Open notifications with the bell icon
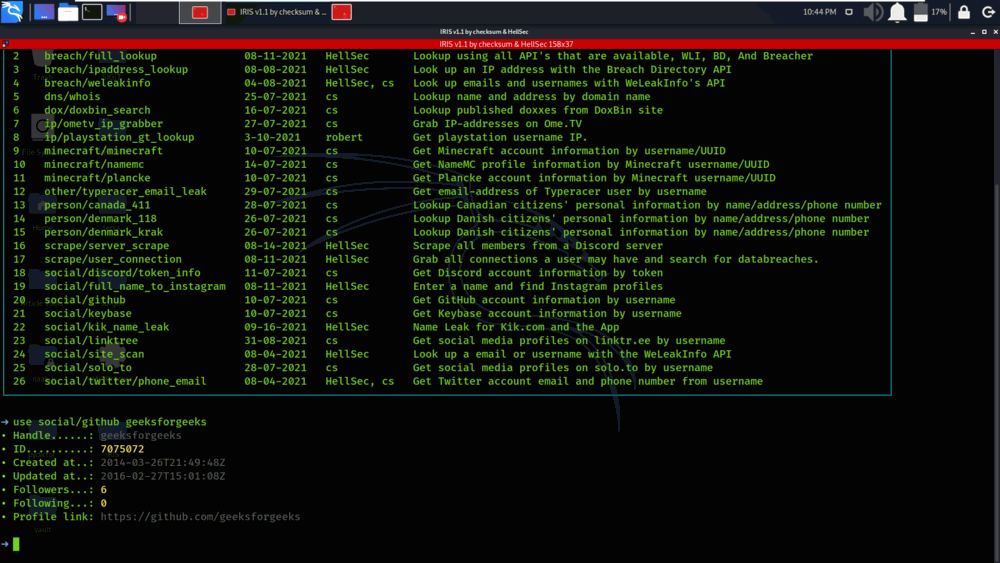This screenshot has height=563, width=1000. click(x=897, y=12)
